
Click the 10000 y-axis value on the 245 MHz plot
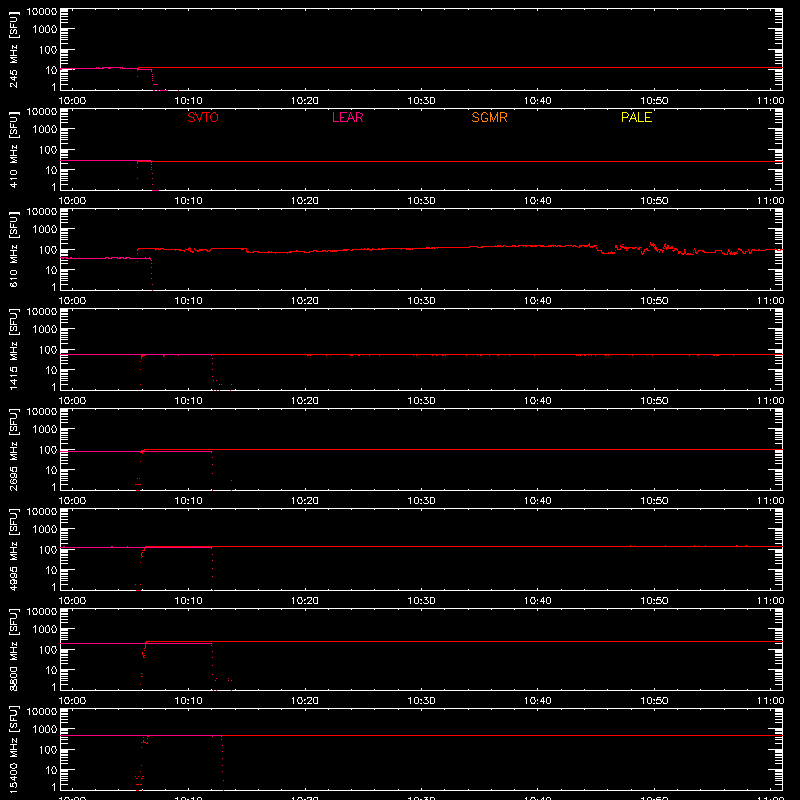tap(42, 12)
